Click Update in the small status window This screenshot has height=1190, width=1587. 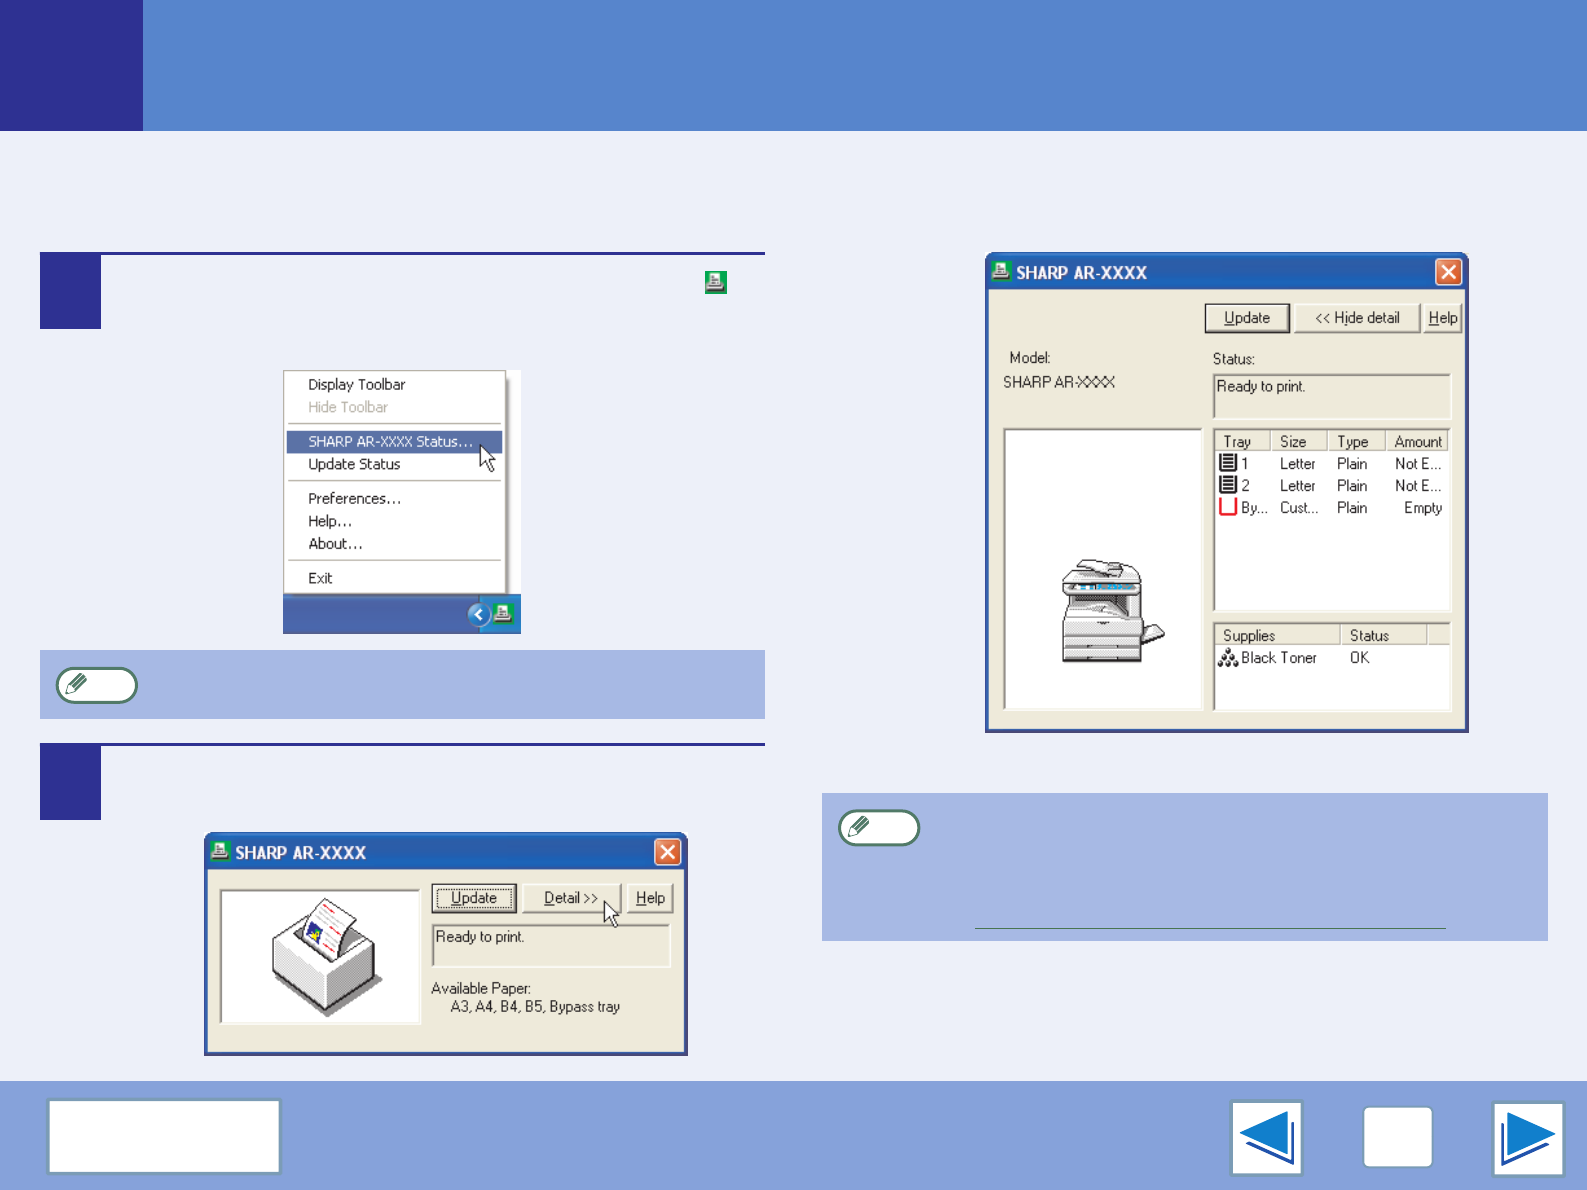(474, 898)
